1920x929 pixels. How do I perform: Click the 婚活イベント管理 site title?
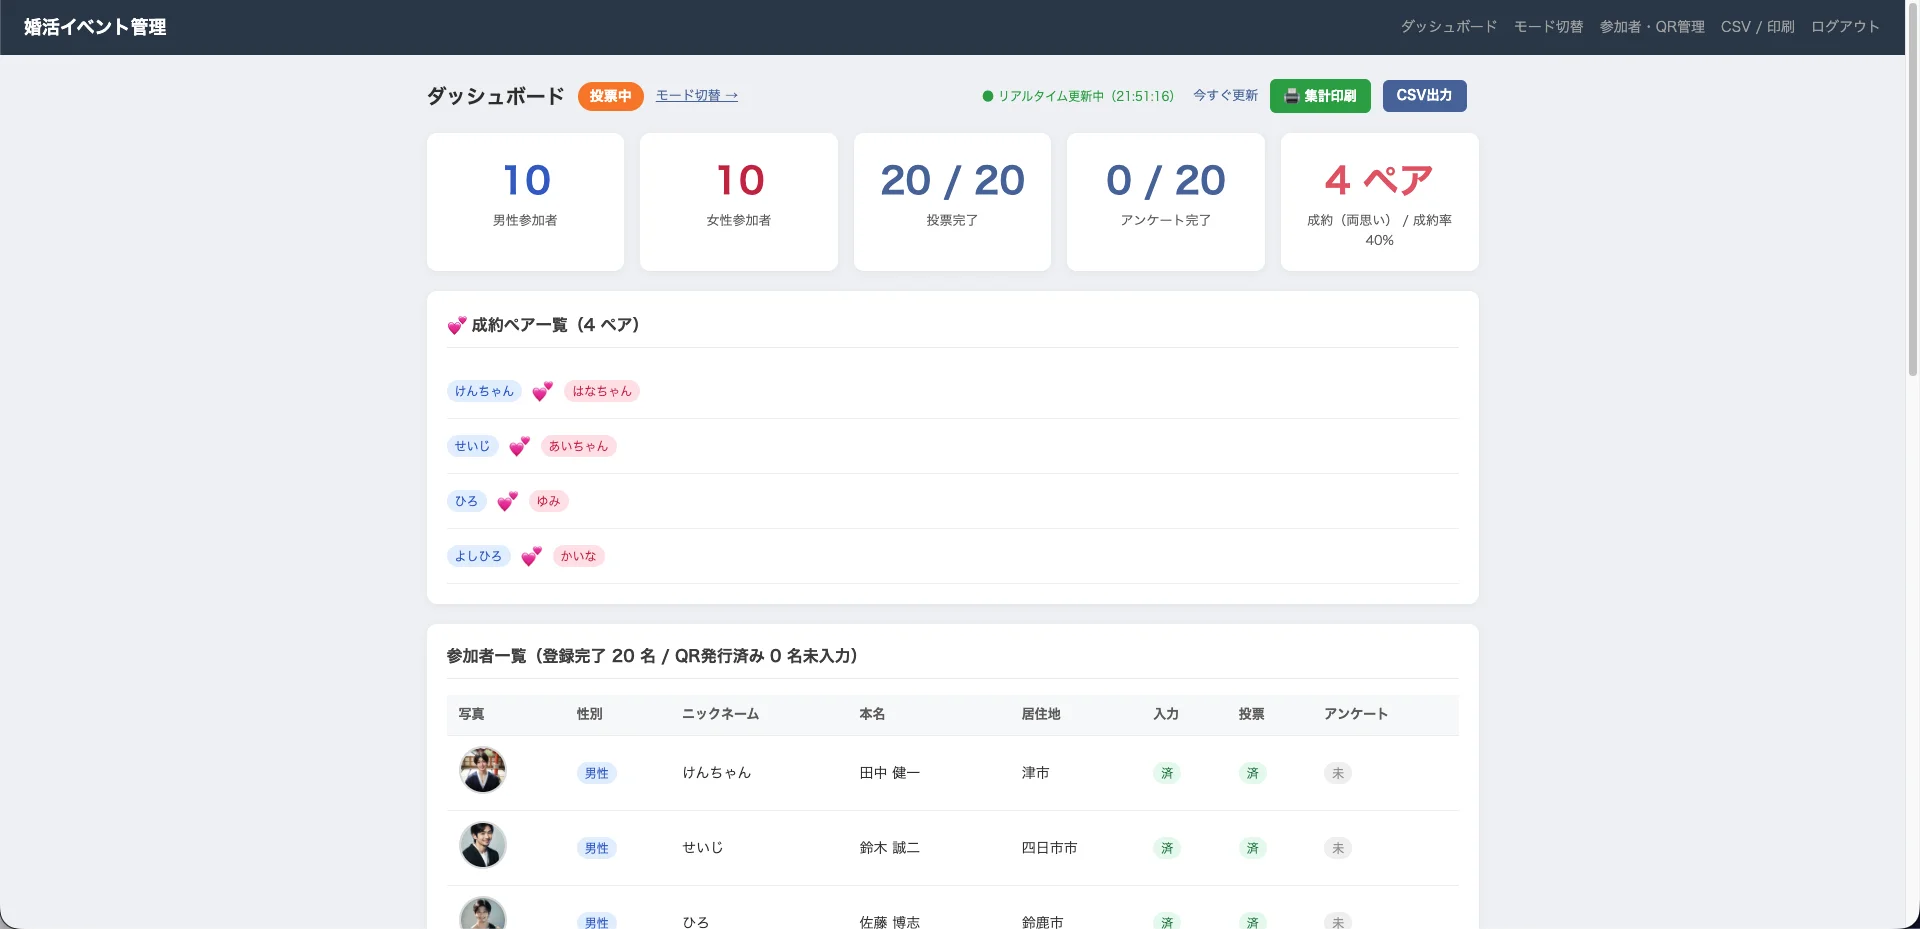click(x=95, y=27)
